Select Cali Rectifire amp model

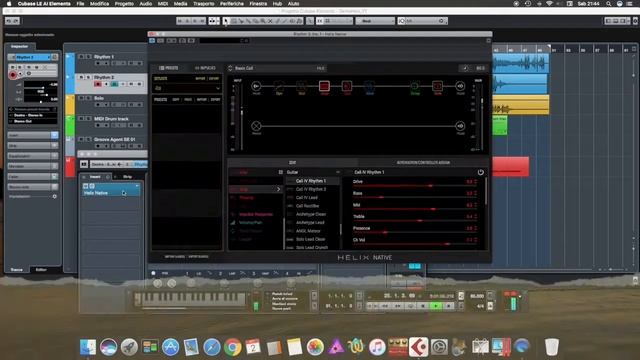pos(307,206)
